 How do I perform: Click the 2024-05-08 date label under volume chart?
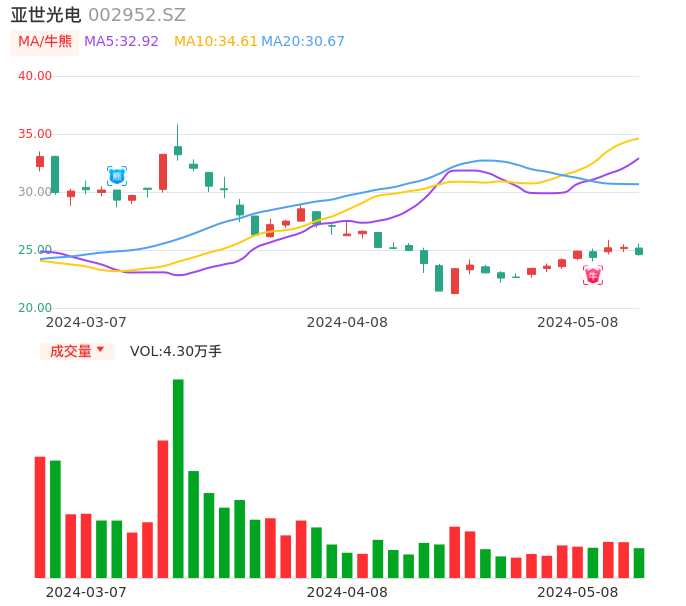point(578,592)
